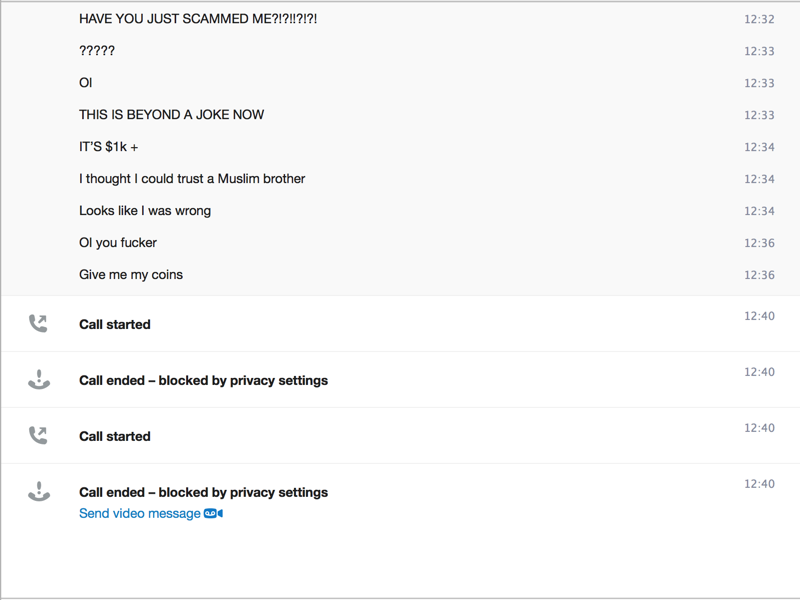The image size is (800, 600).
Task: Click the video camera icon beside Send video message
Action: (213, 514)
